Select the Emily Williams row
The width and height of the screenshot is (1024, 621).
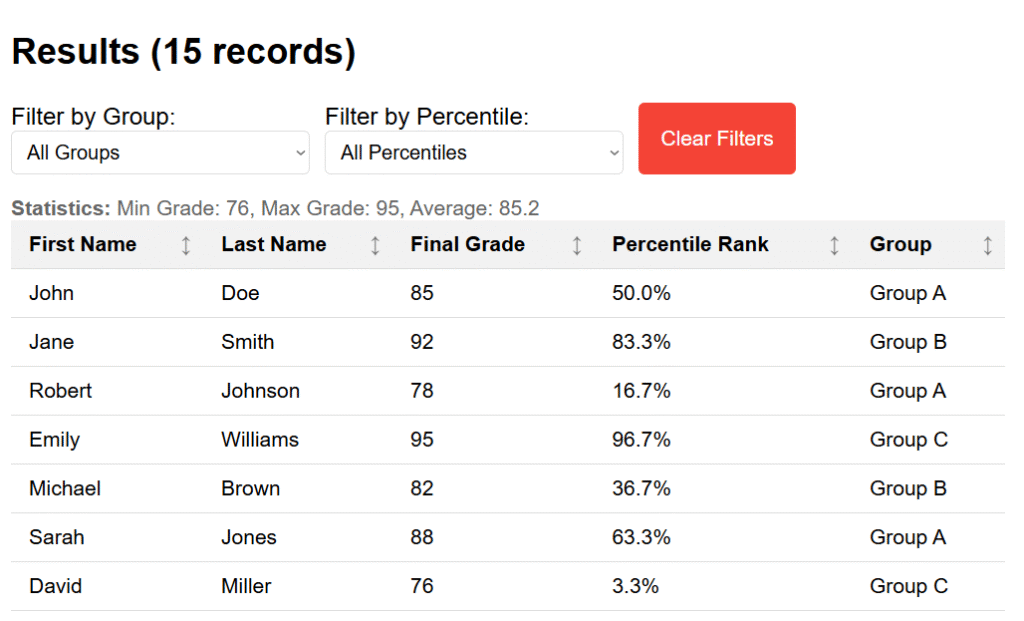tap(508, 439)
